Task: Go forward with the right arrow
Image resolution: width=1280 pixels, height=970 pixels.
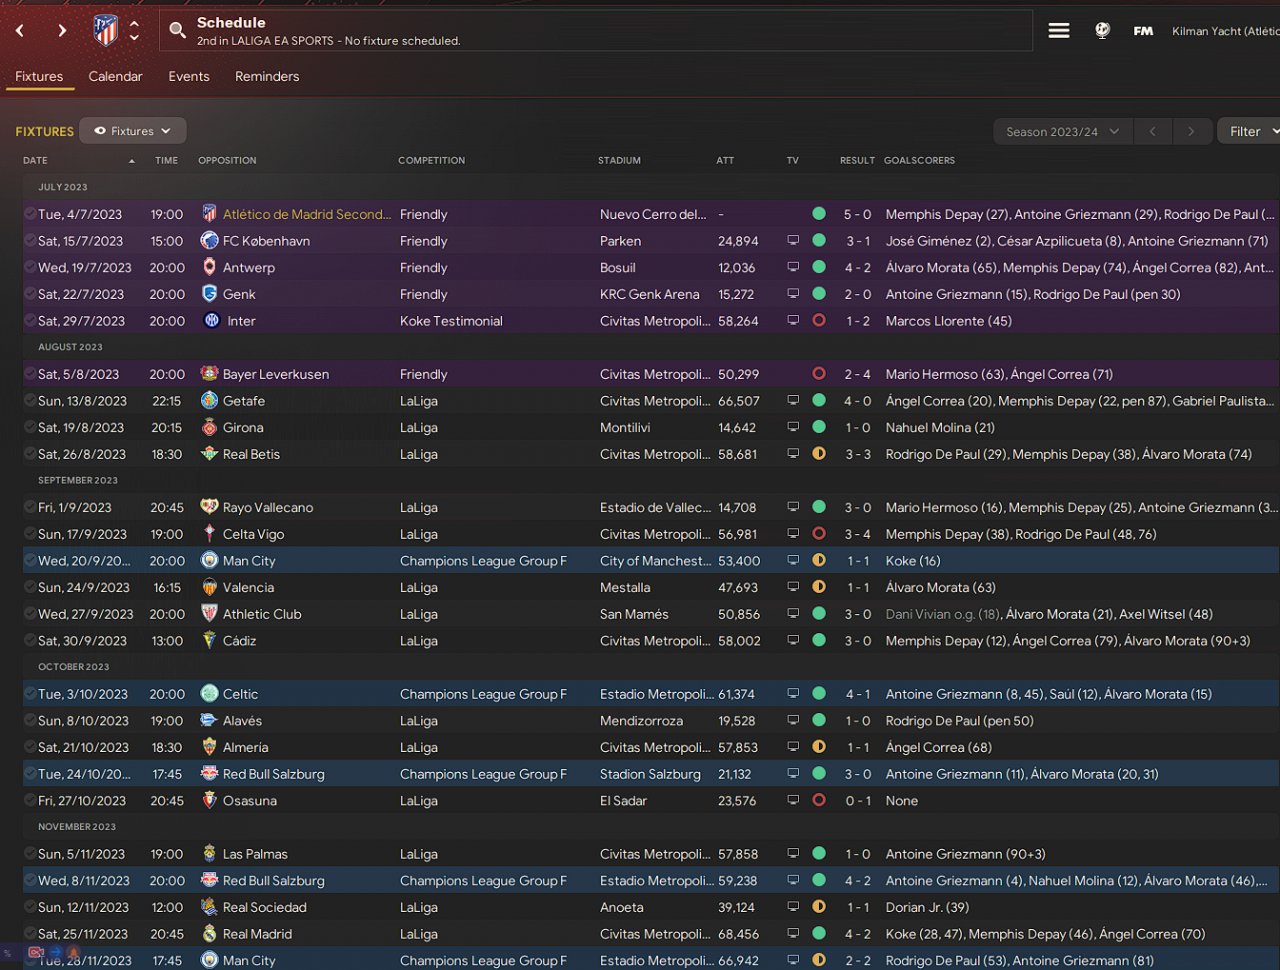Action: pos(62,31)
